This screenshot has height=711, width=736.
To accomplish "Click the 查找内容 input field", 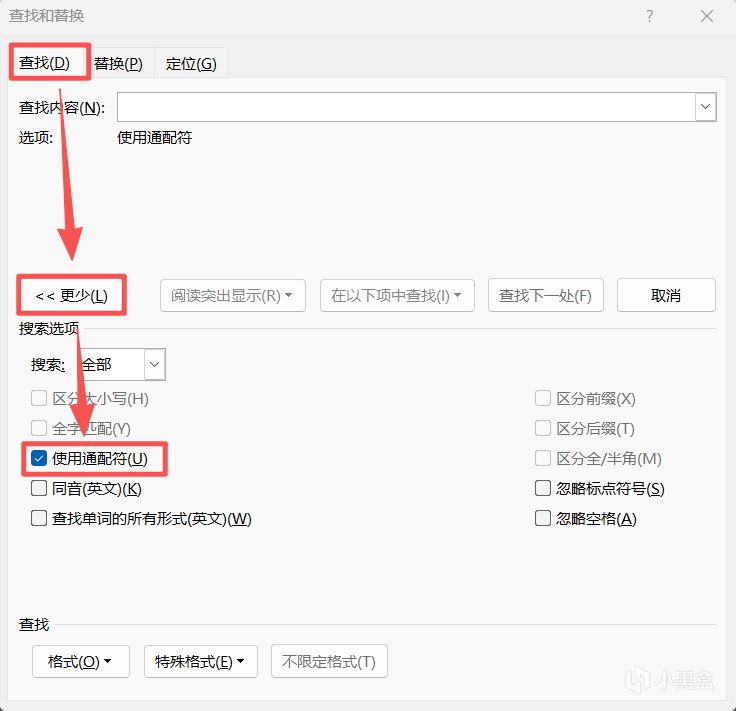I will (x=406, y=107).
